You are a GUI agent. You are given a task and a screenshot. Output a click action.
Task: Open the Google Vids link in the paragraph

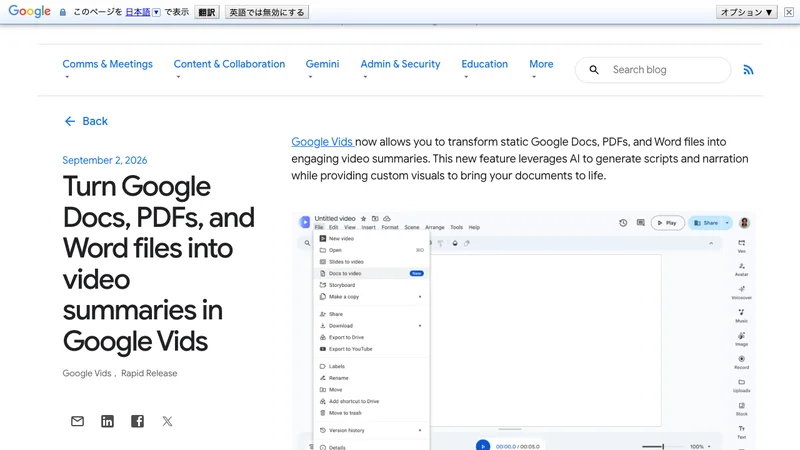tap(322, 142)
